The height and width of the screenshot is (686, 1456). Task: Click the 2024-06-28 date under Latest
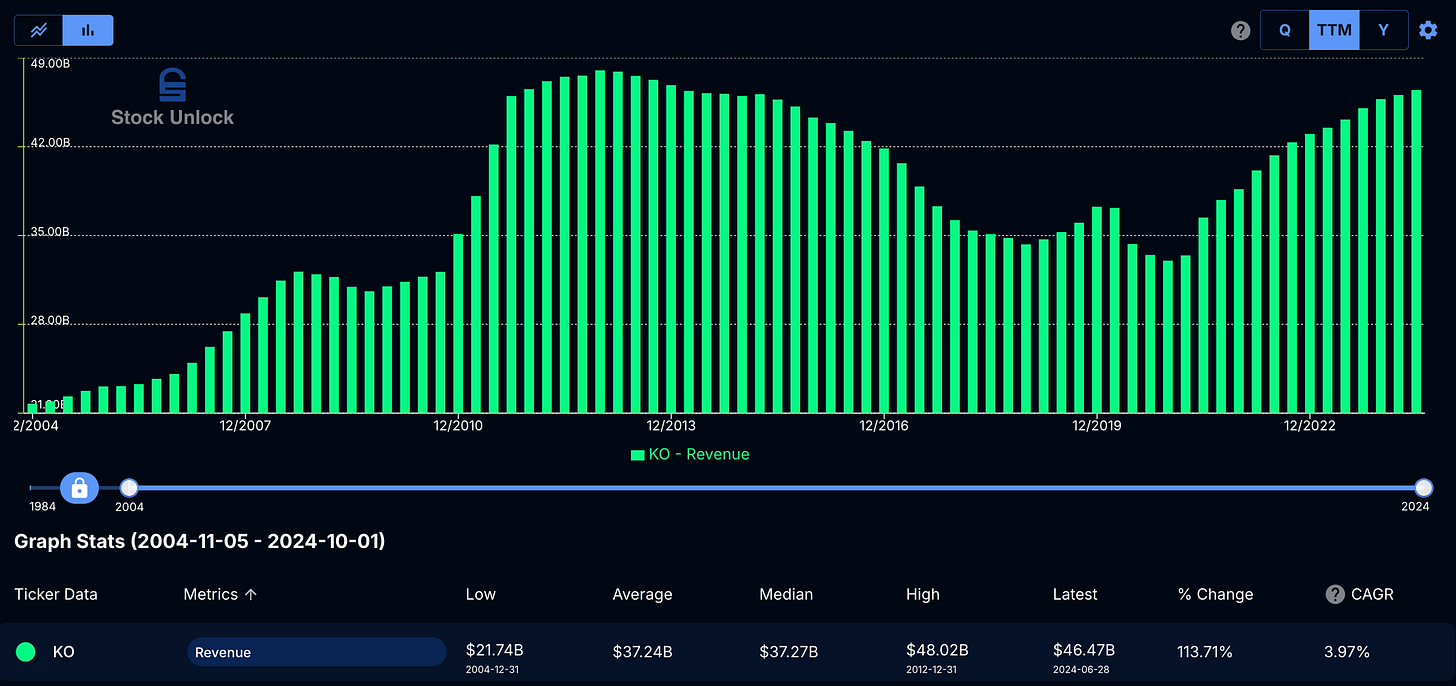pos(1079,668)
